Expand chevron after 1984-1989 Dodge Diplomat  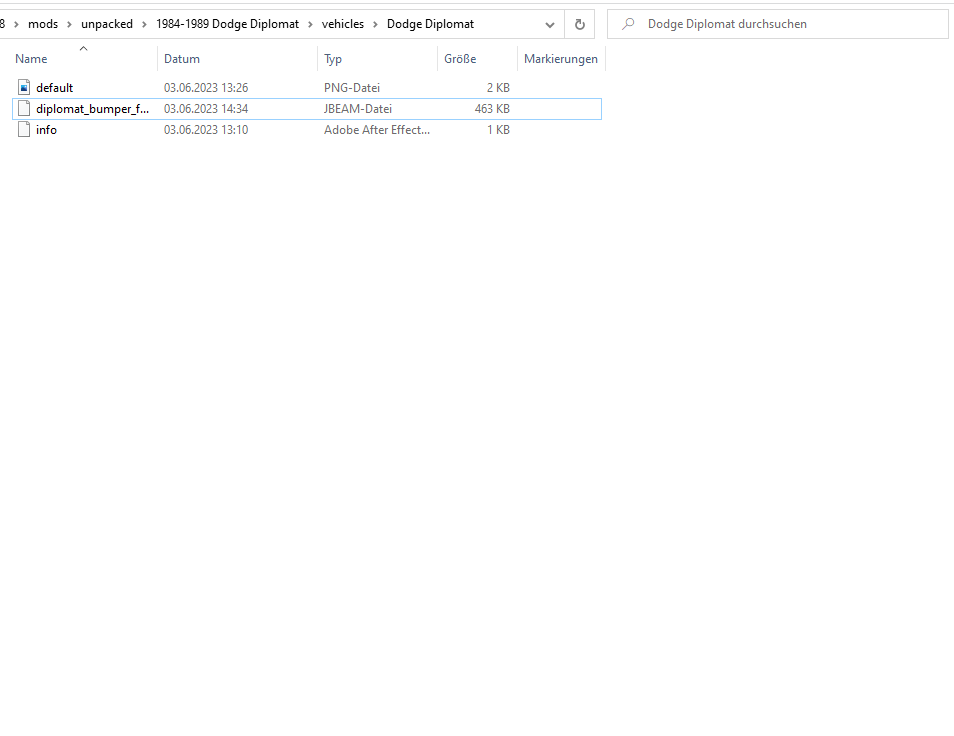[310, 24]
